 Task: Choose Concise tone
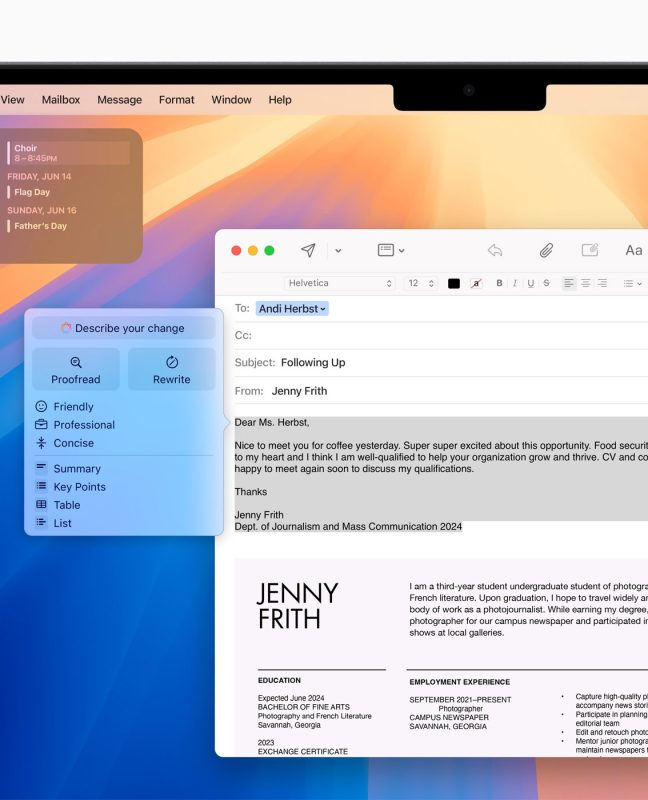73,443
